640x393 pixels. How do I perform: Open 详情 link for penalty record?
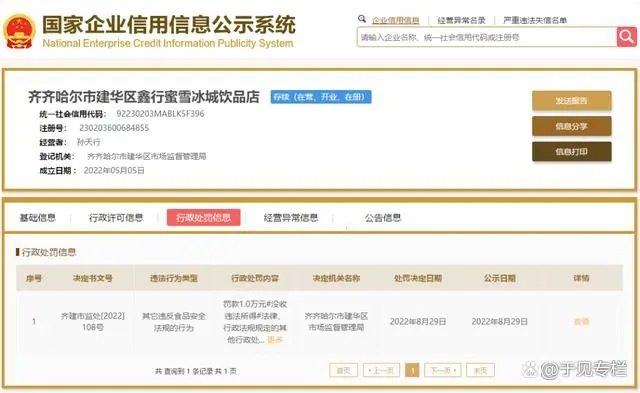point(581,322)
